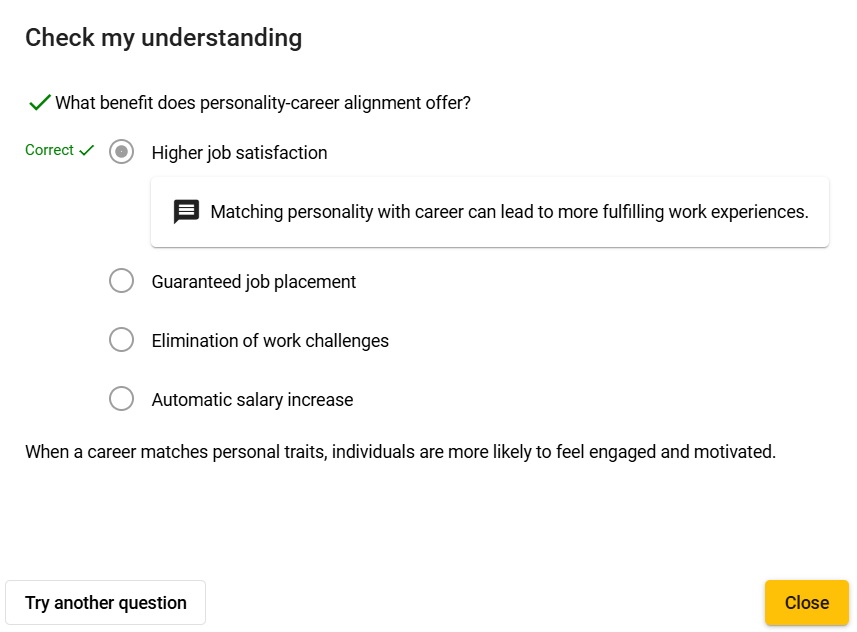The image size is (857, 632).
Task: Click the question asking about personality-career alignment benefit
Action: [x=263, y=102]
